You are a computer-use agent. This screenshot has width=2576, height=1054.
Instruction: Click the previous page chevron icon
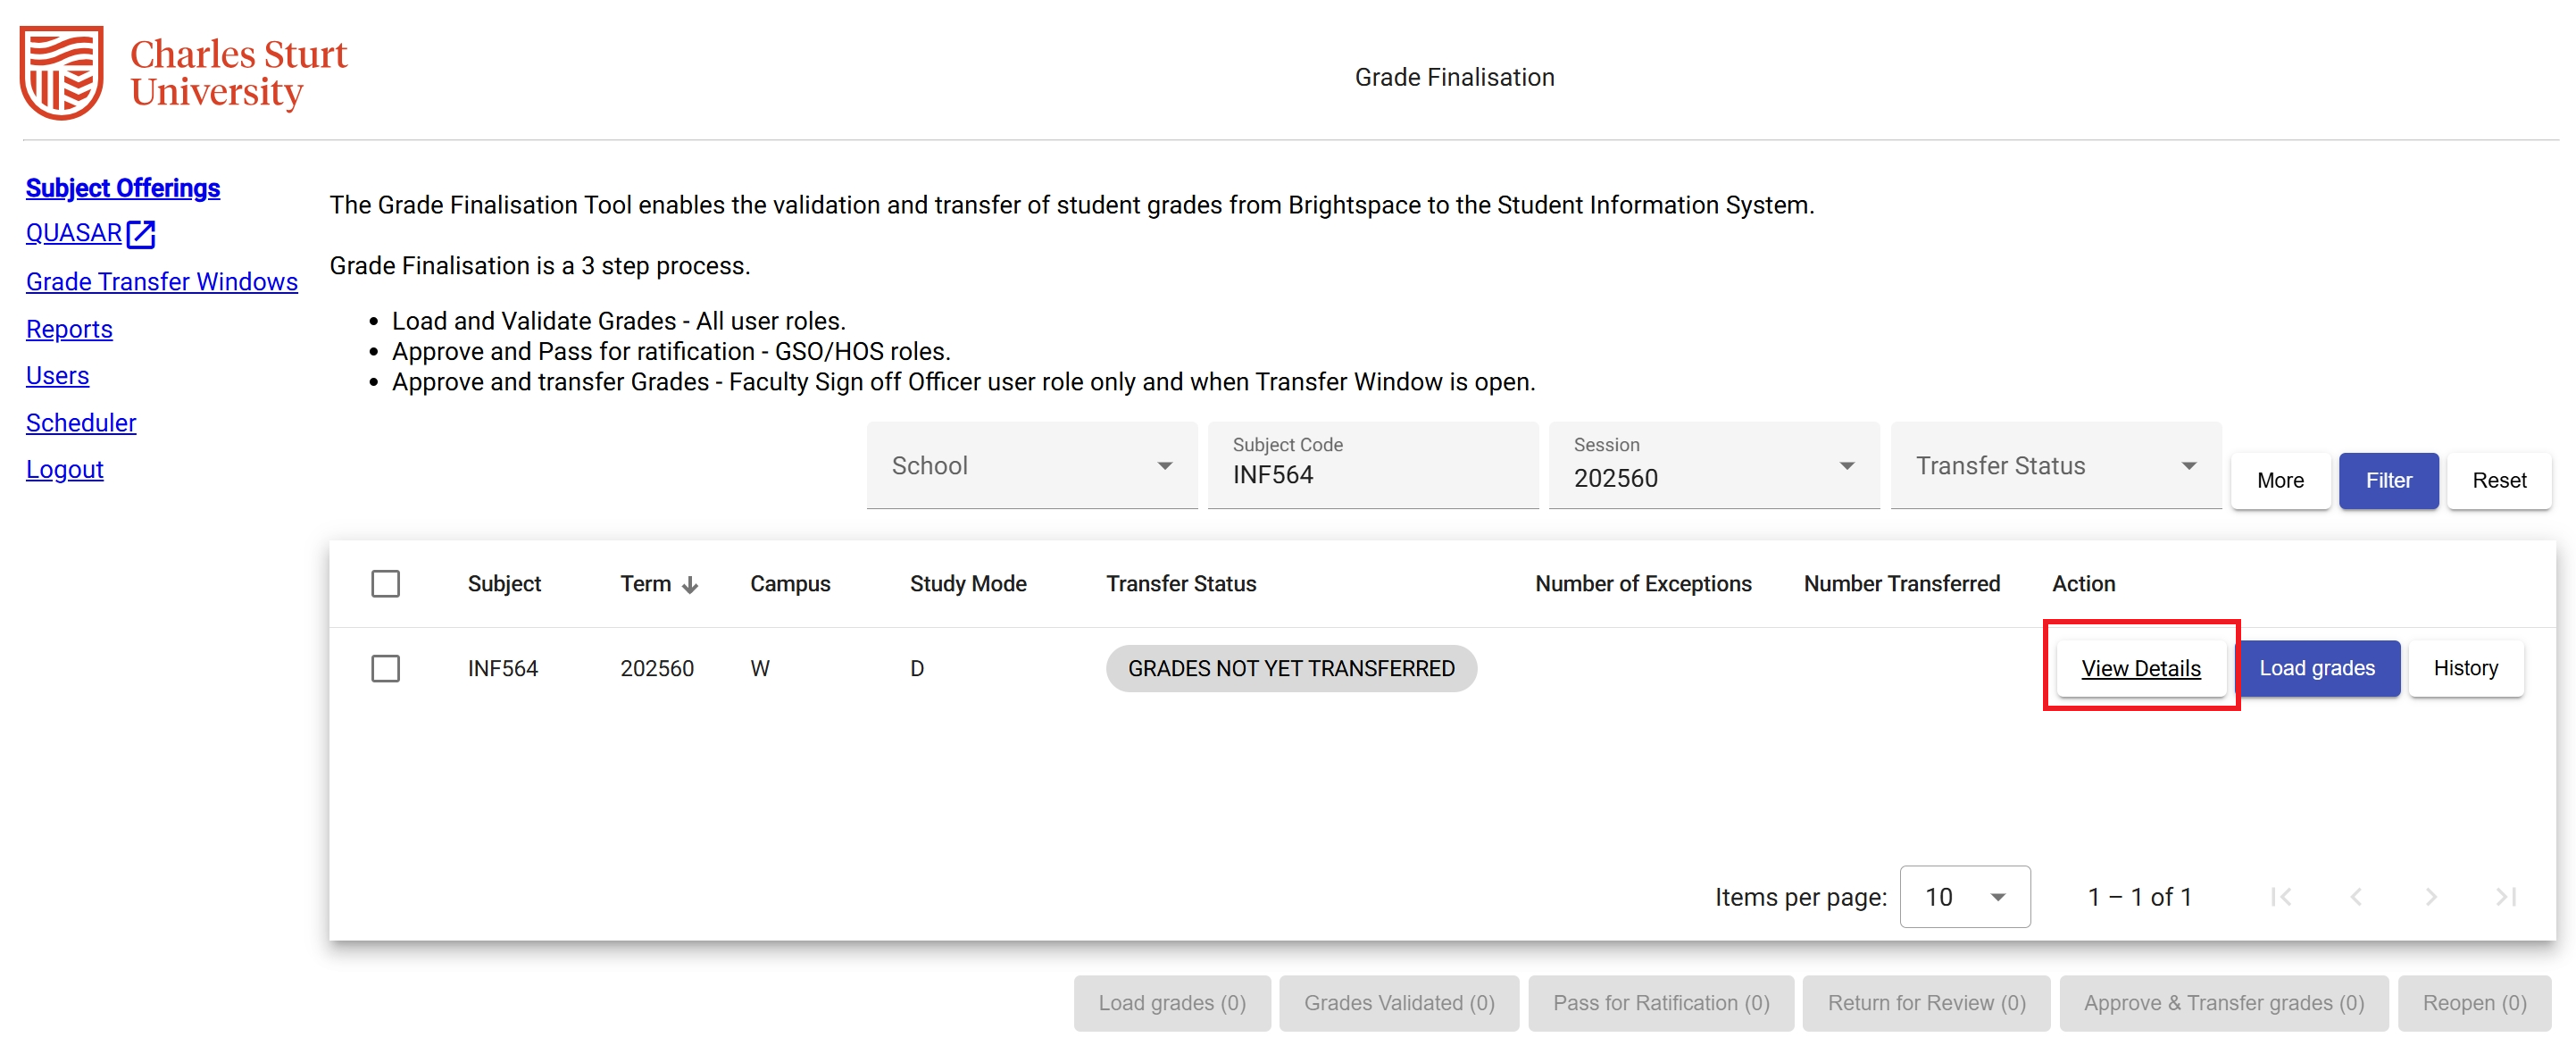(x=2355, y=897)
